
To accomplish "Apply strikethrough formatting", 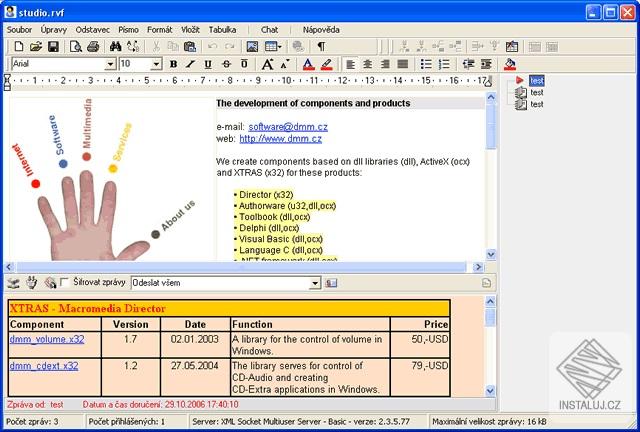I will click(227, 64).
